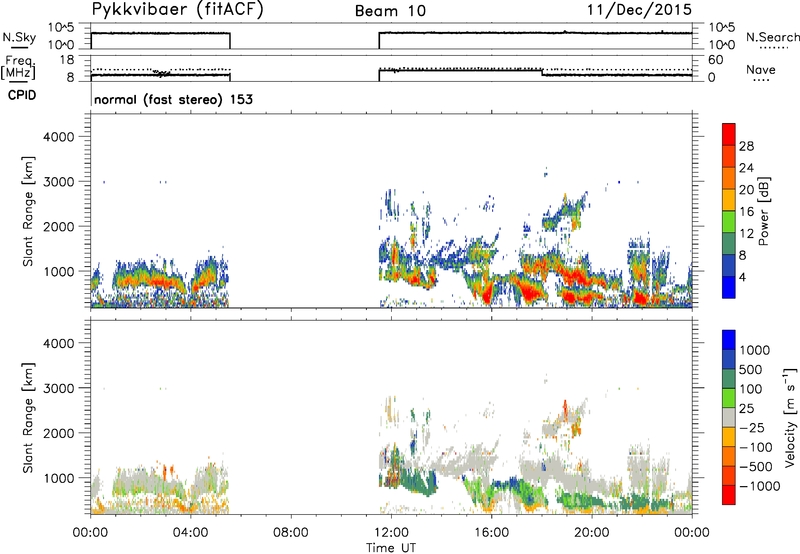Click the -1000 label on velocity colorbar
Image resolution: width=800 pixels, height=554 pixels.
tap(760, 486)
